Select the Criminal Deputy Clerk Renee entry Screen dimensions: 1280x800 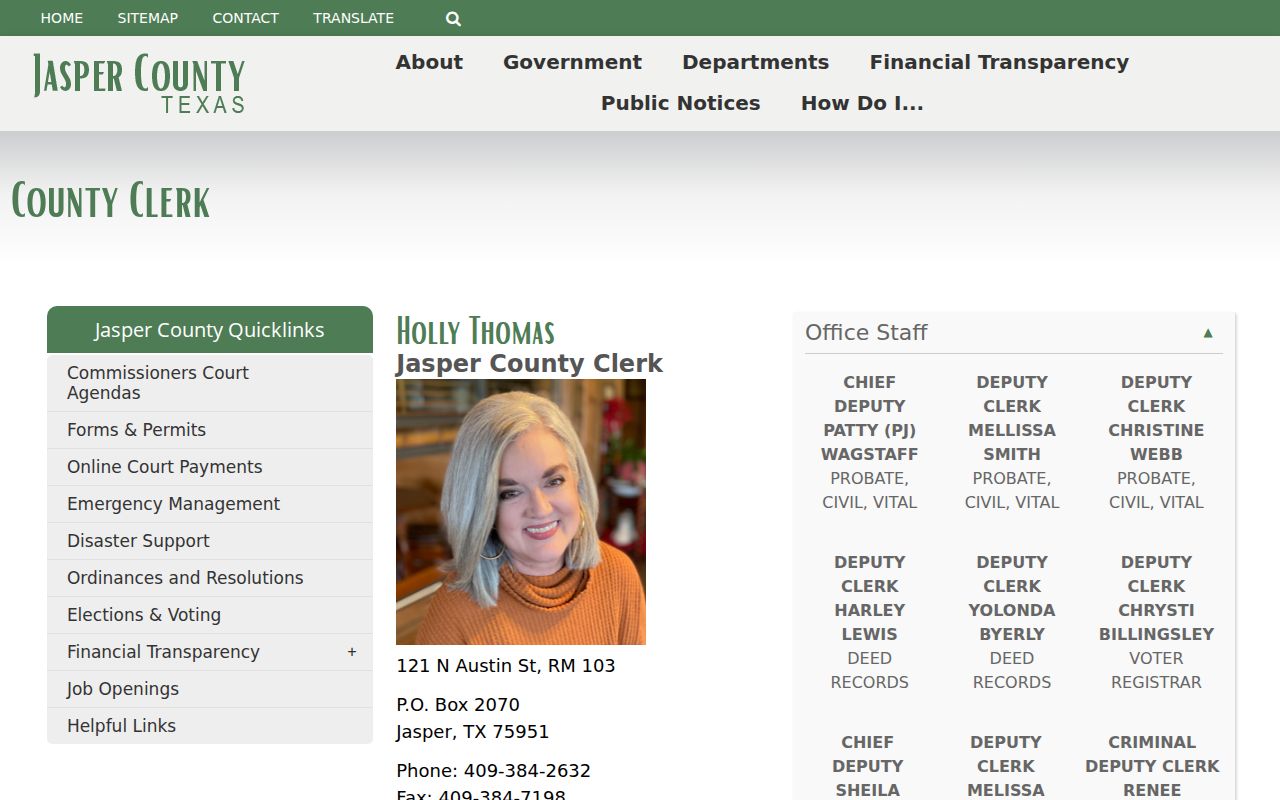tap(1152, 766)
